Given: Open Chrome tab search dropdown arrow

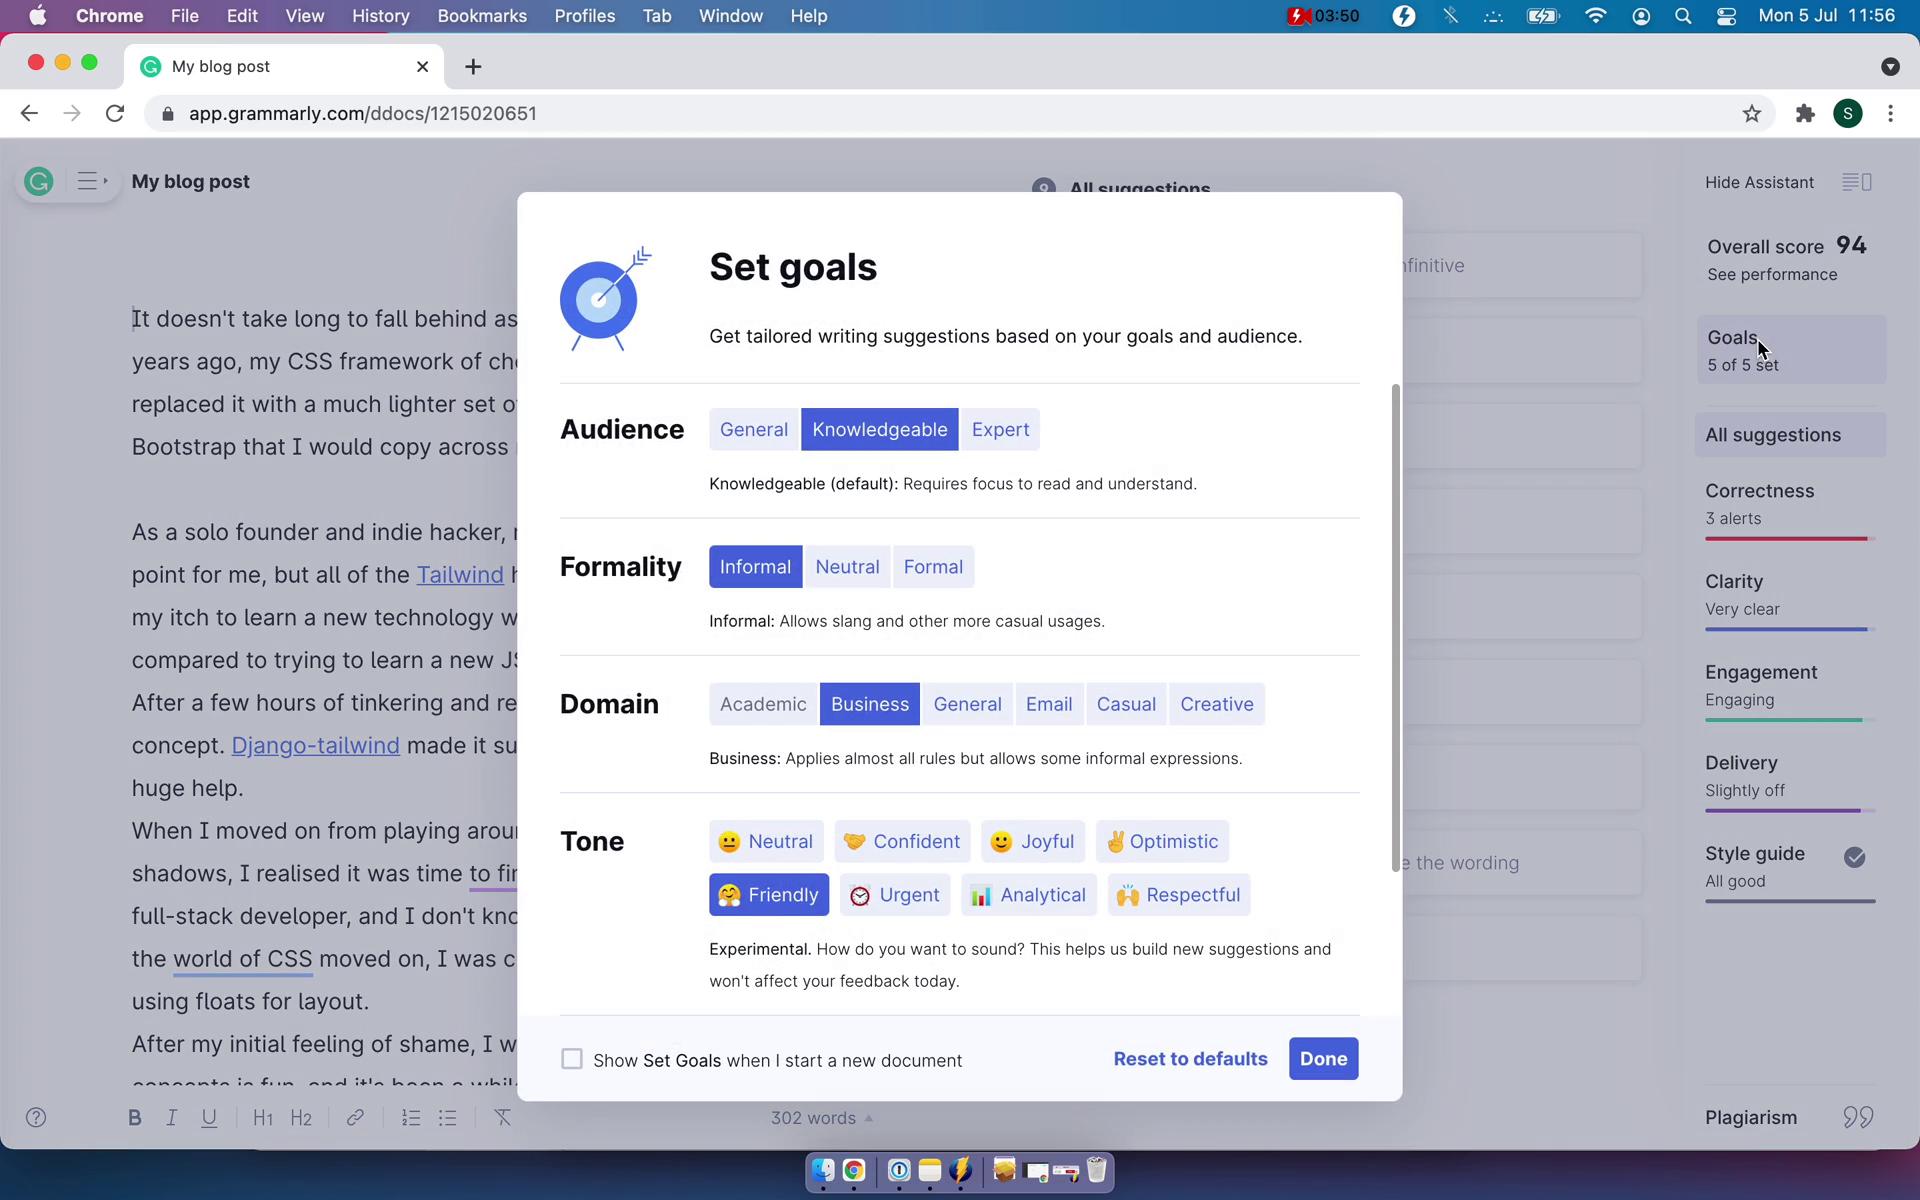Looking at the screenshot, I should coord(1889,66).
